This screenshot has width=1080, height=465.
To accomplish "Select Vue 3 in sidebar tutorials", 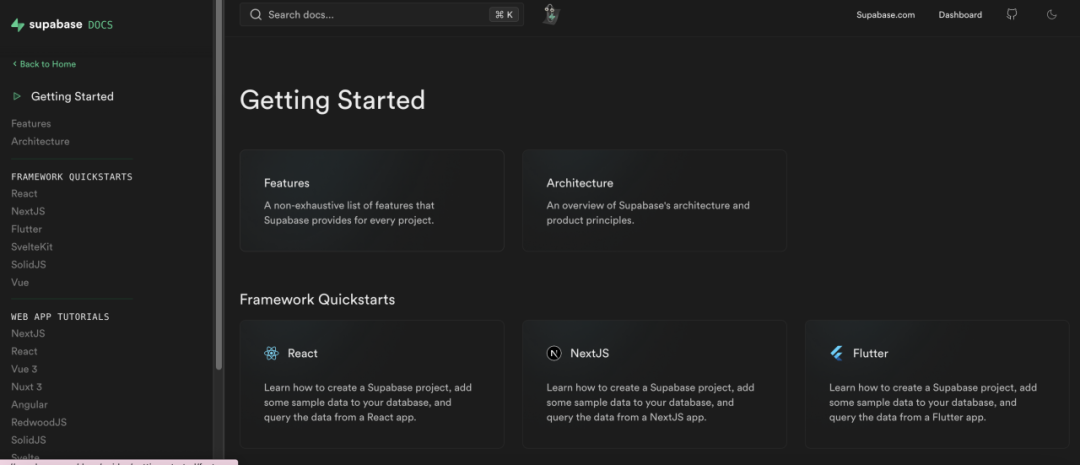I will 24,369.
